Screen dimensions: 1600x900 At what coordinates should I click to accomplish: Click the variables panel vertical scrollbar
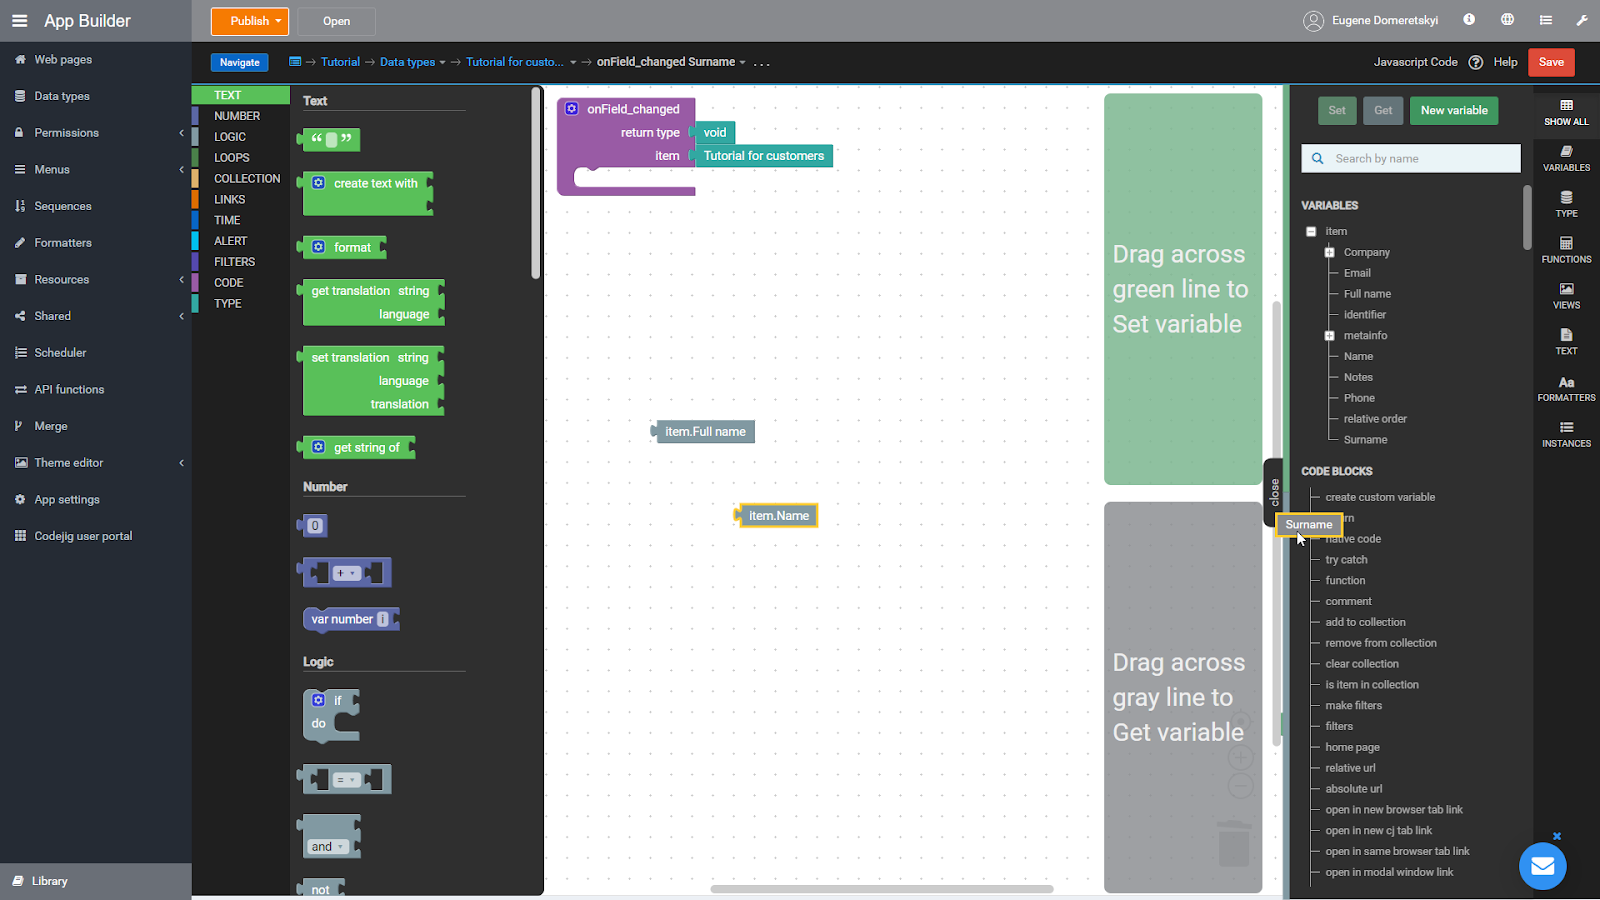click(x=1527, y=217)
